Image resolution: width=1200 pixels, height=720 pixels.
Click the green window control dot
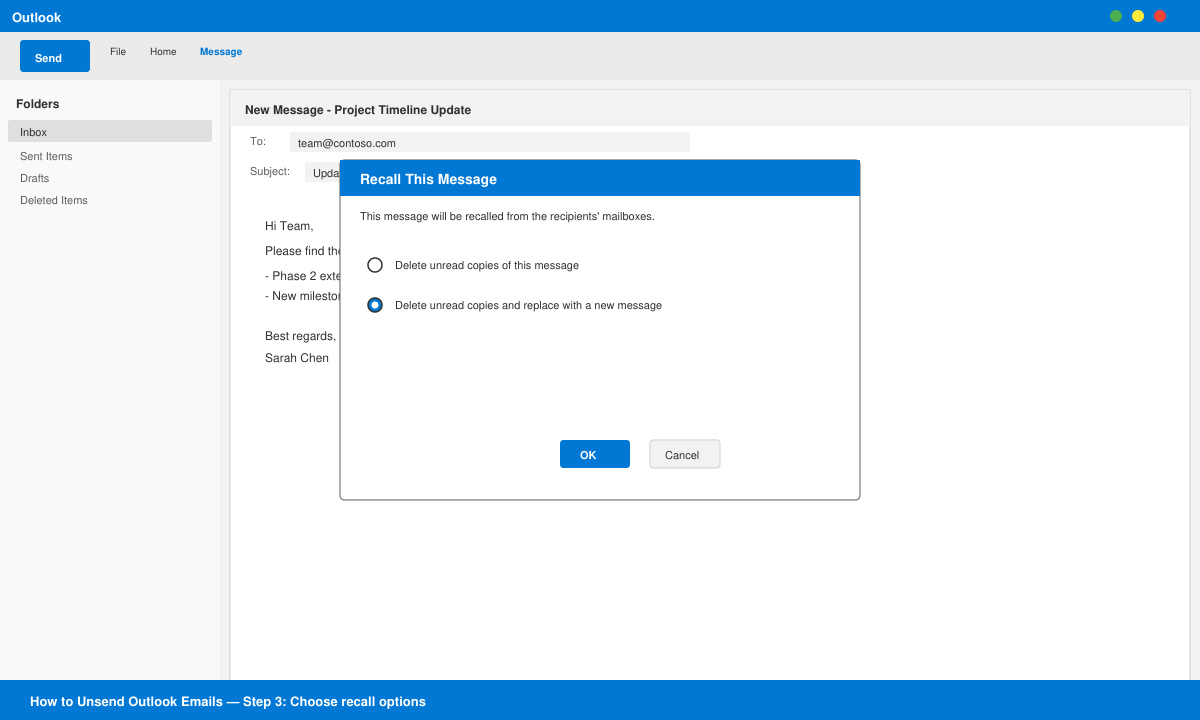[x=1116, y=16]
